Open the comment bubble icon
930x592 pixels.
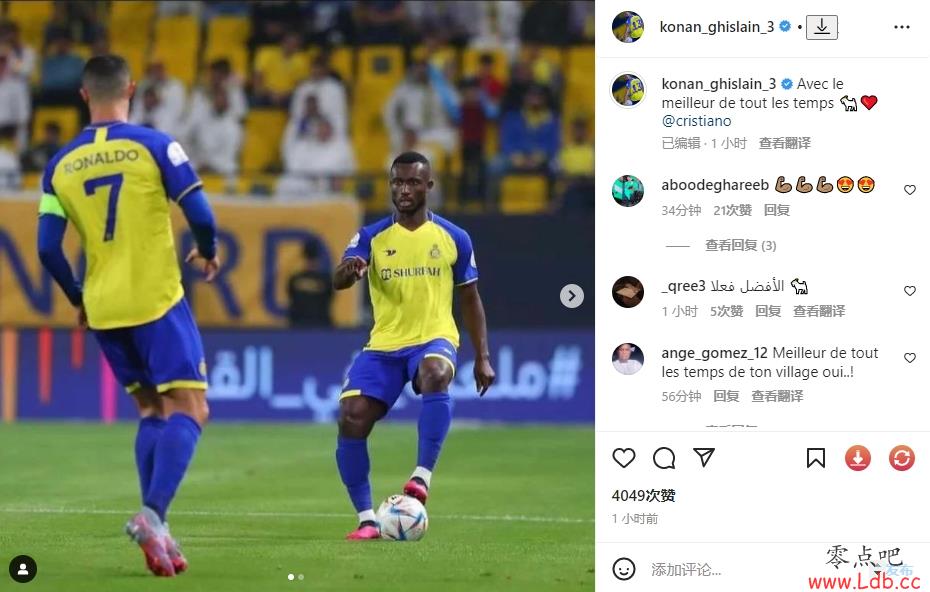pos(664,458)
